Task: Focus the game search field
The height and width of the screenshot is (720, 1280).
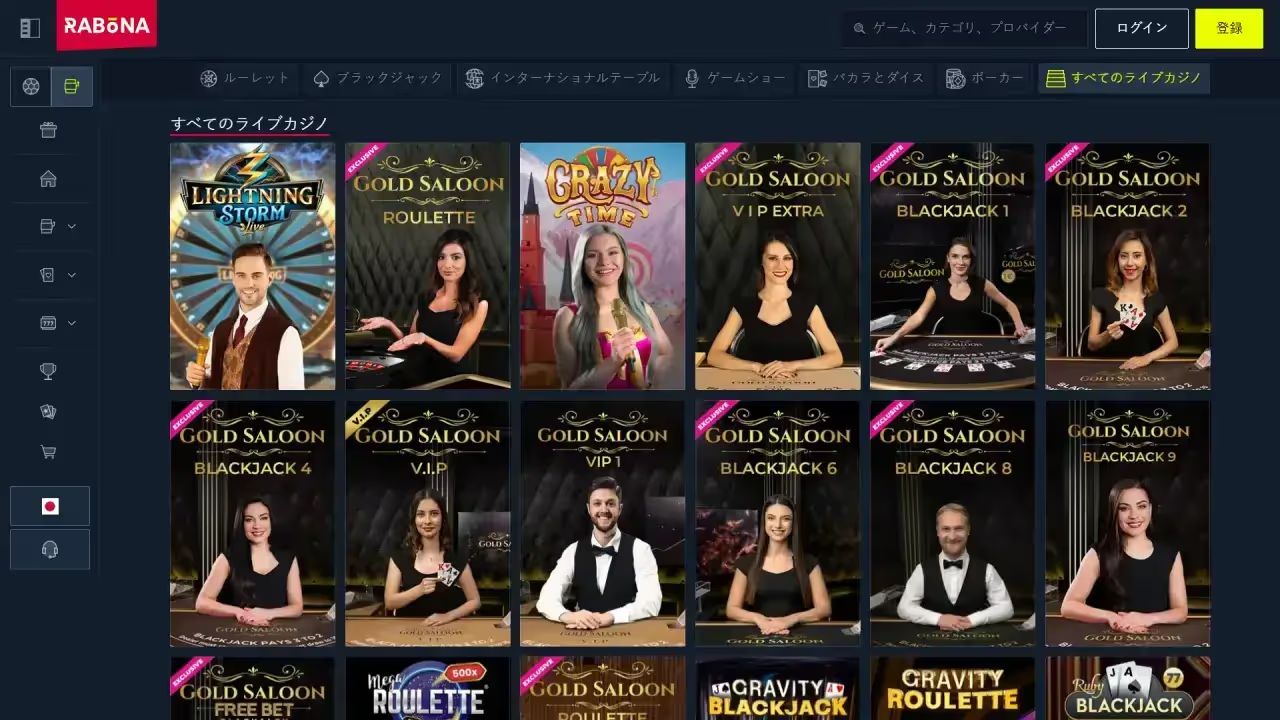Action: pos(964,28)
